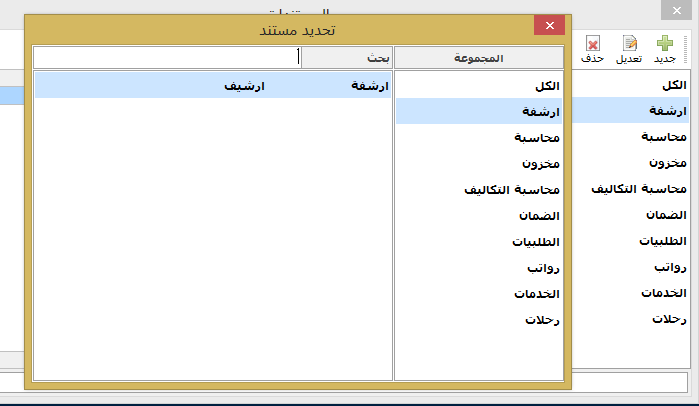The width and height of the screenshot is (699, 406).
Task: Select الخدمات in the dialog group list
Action: click(x=479, y=294)
